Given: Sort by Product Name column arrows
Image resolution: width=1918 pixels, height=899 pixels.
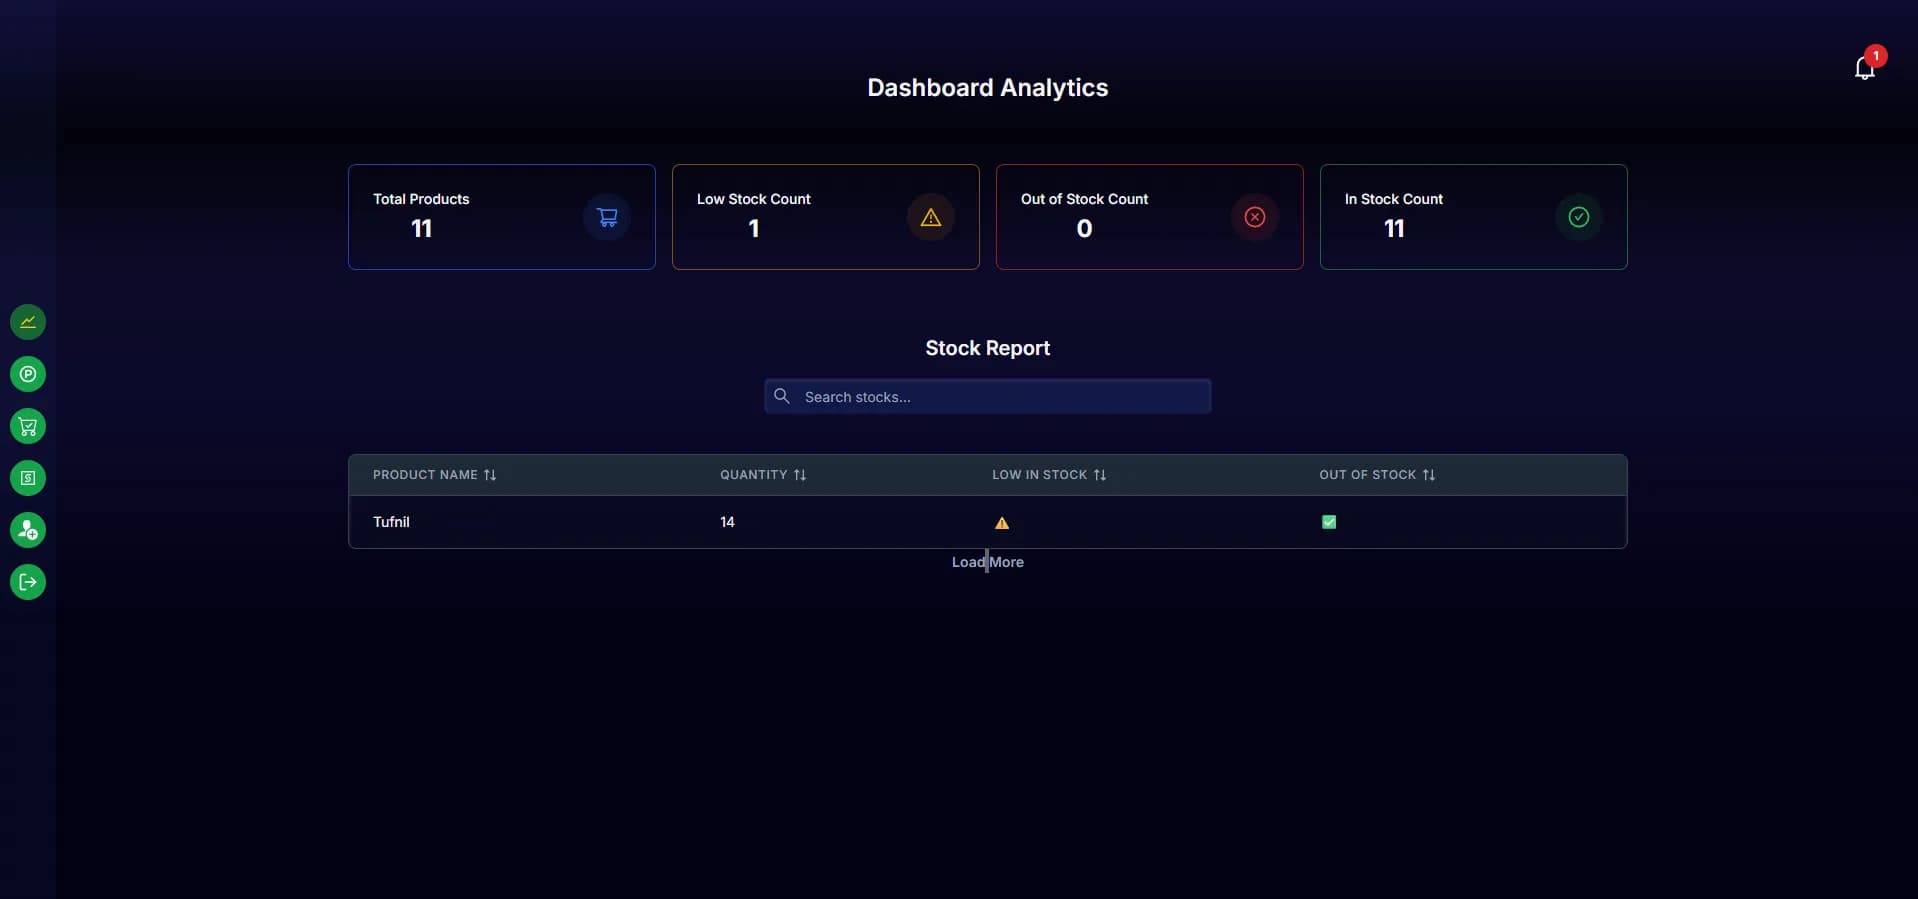Looking at the screenshot, I should point(490,475).
